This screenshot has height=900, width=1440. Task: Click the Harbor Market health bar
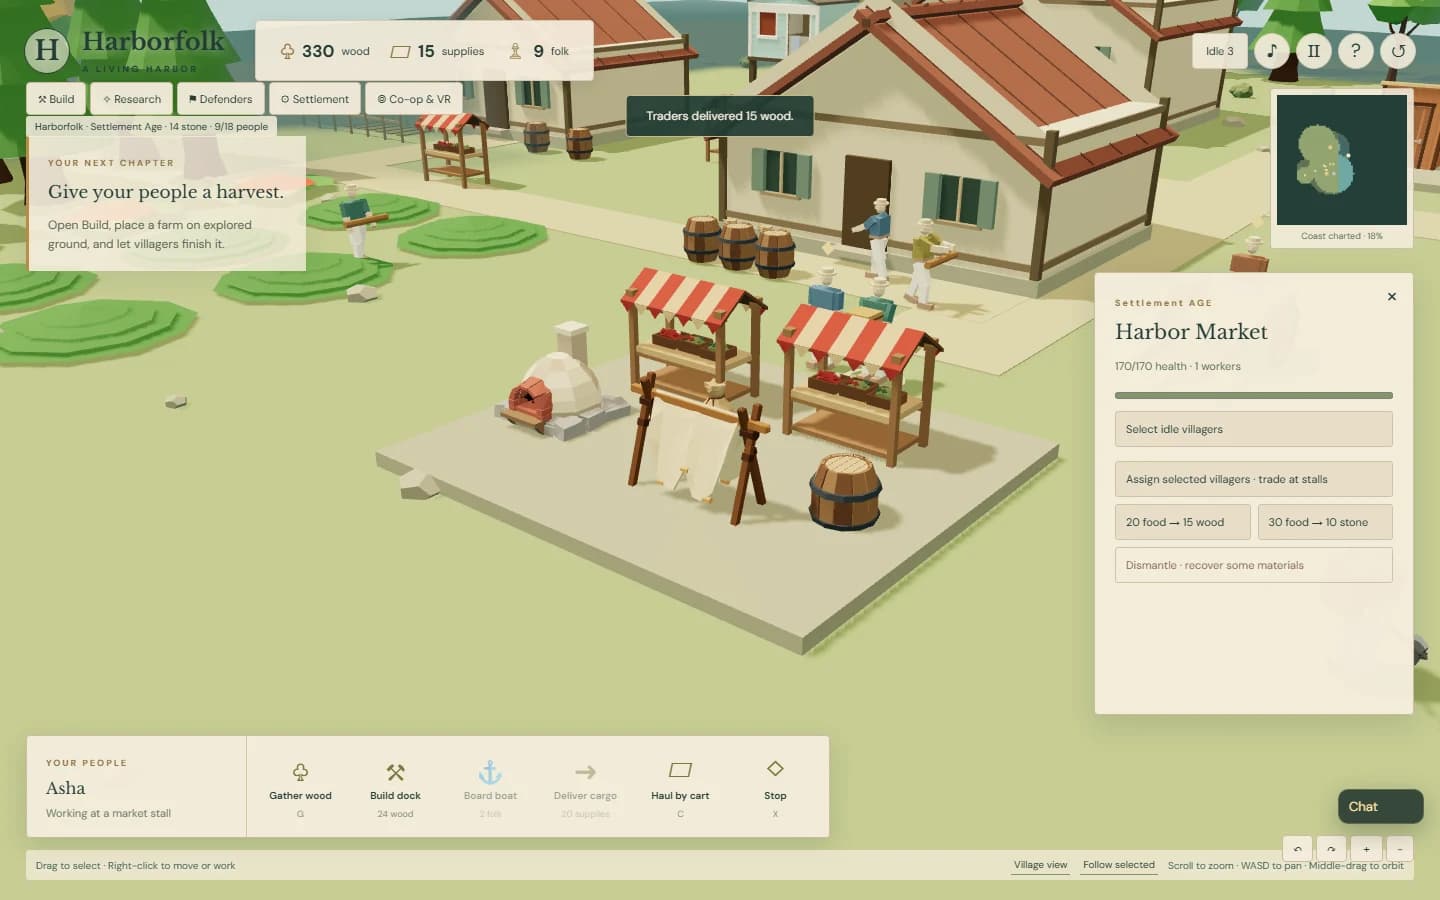1253,396
